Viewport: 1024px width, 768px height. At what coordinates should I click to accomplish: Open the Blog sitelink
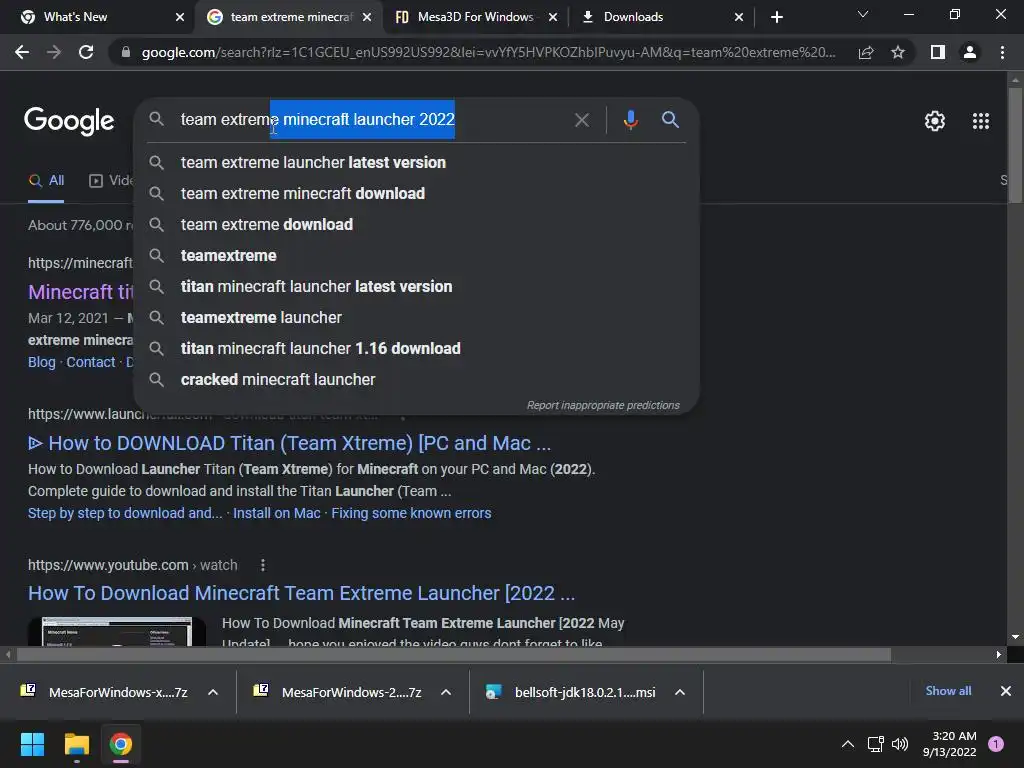click(42, 362)
